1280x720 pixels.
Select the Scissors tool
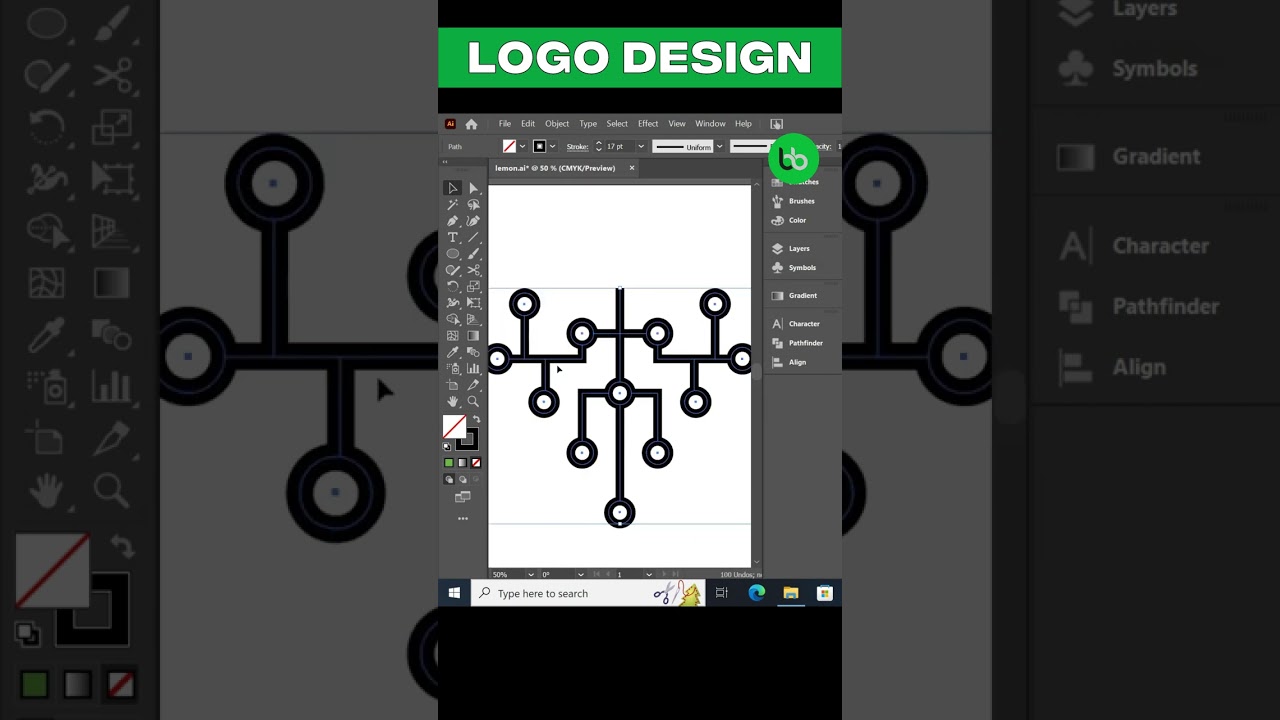473,269
